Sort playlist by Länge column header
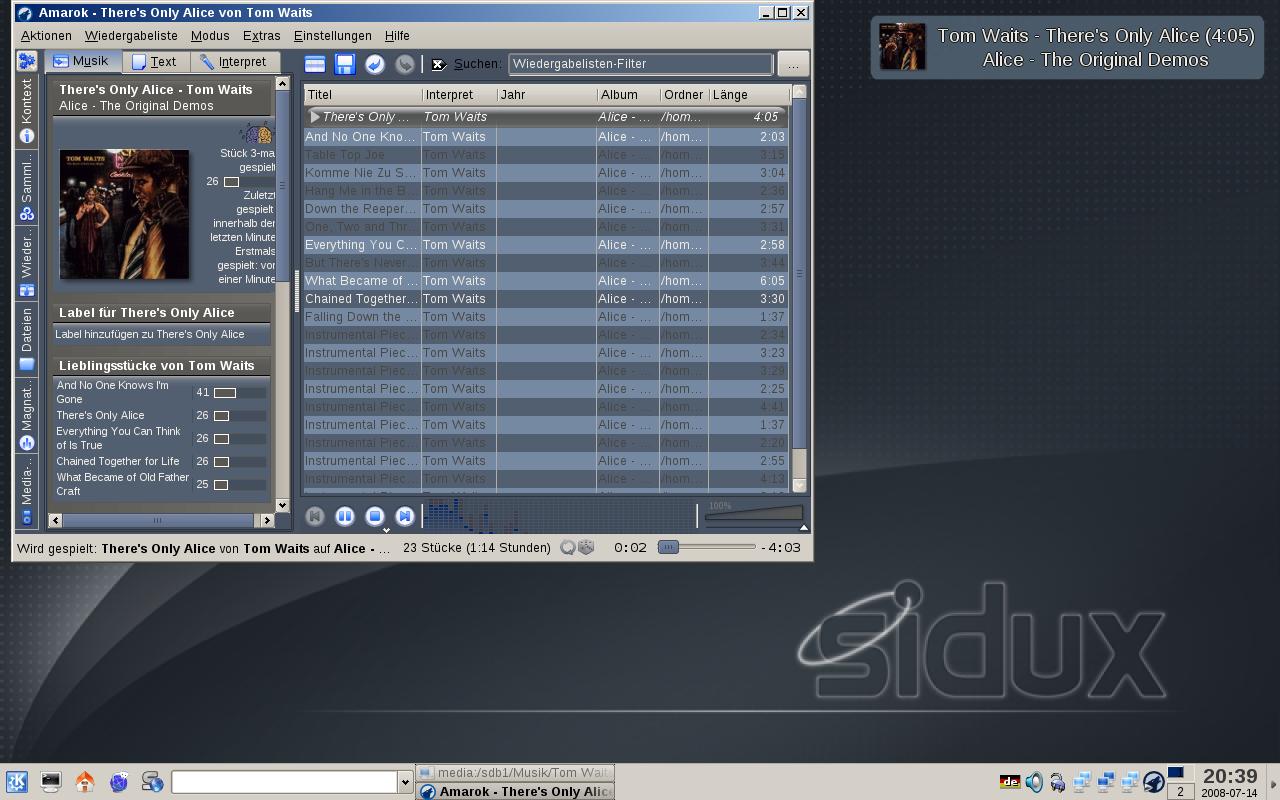 (x=748, y=95)
